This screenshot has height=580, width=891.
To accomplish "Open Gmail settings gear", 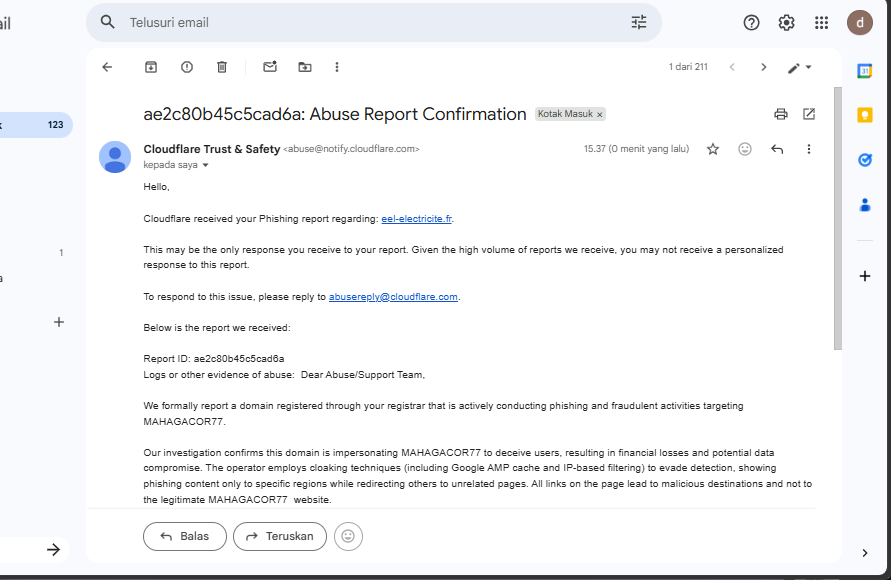I will pos(786,23).
